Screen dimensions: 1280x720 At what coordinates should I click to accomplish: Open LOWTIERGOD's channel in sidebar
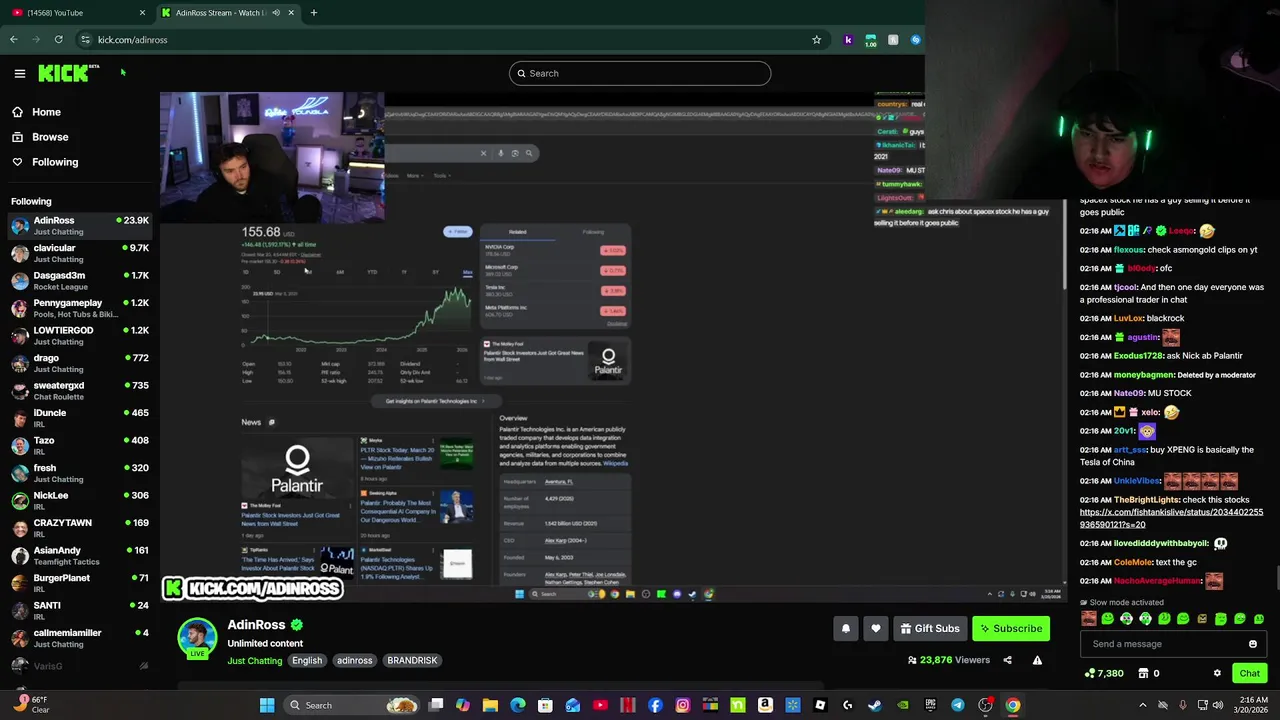[x=80, y=336]
